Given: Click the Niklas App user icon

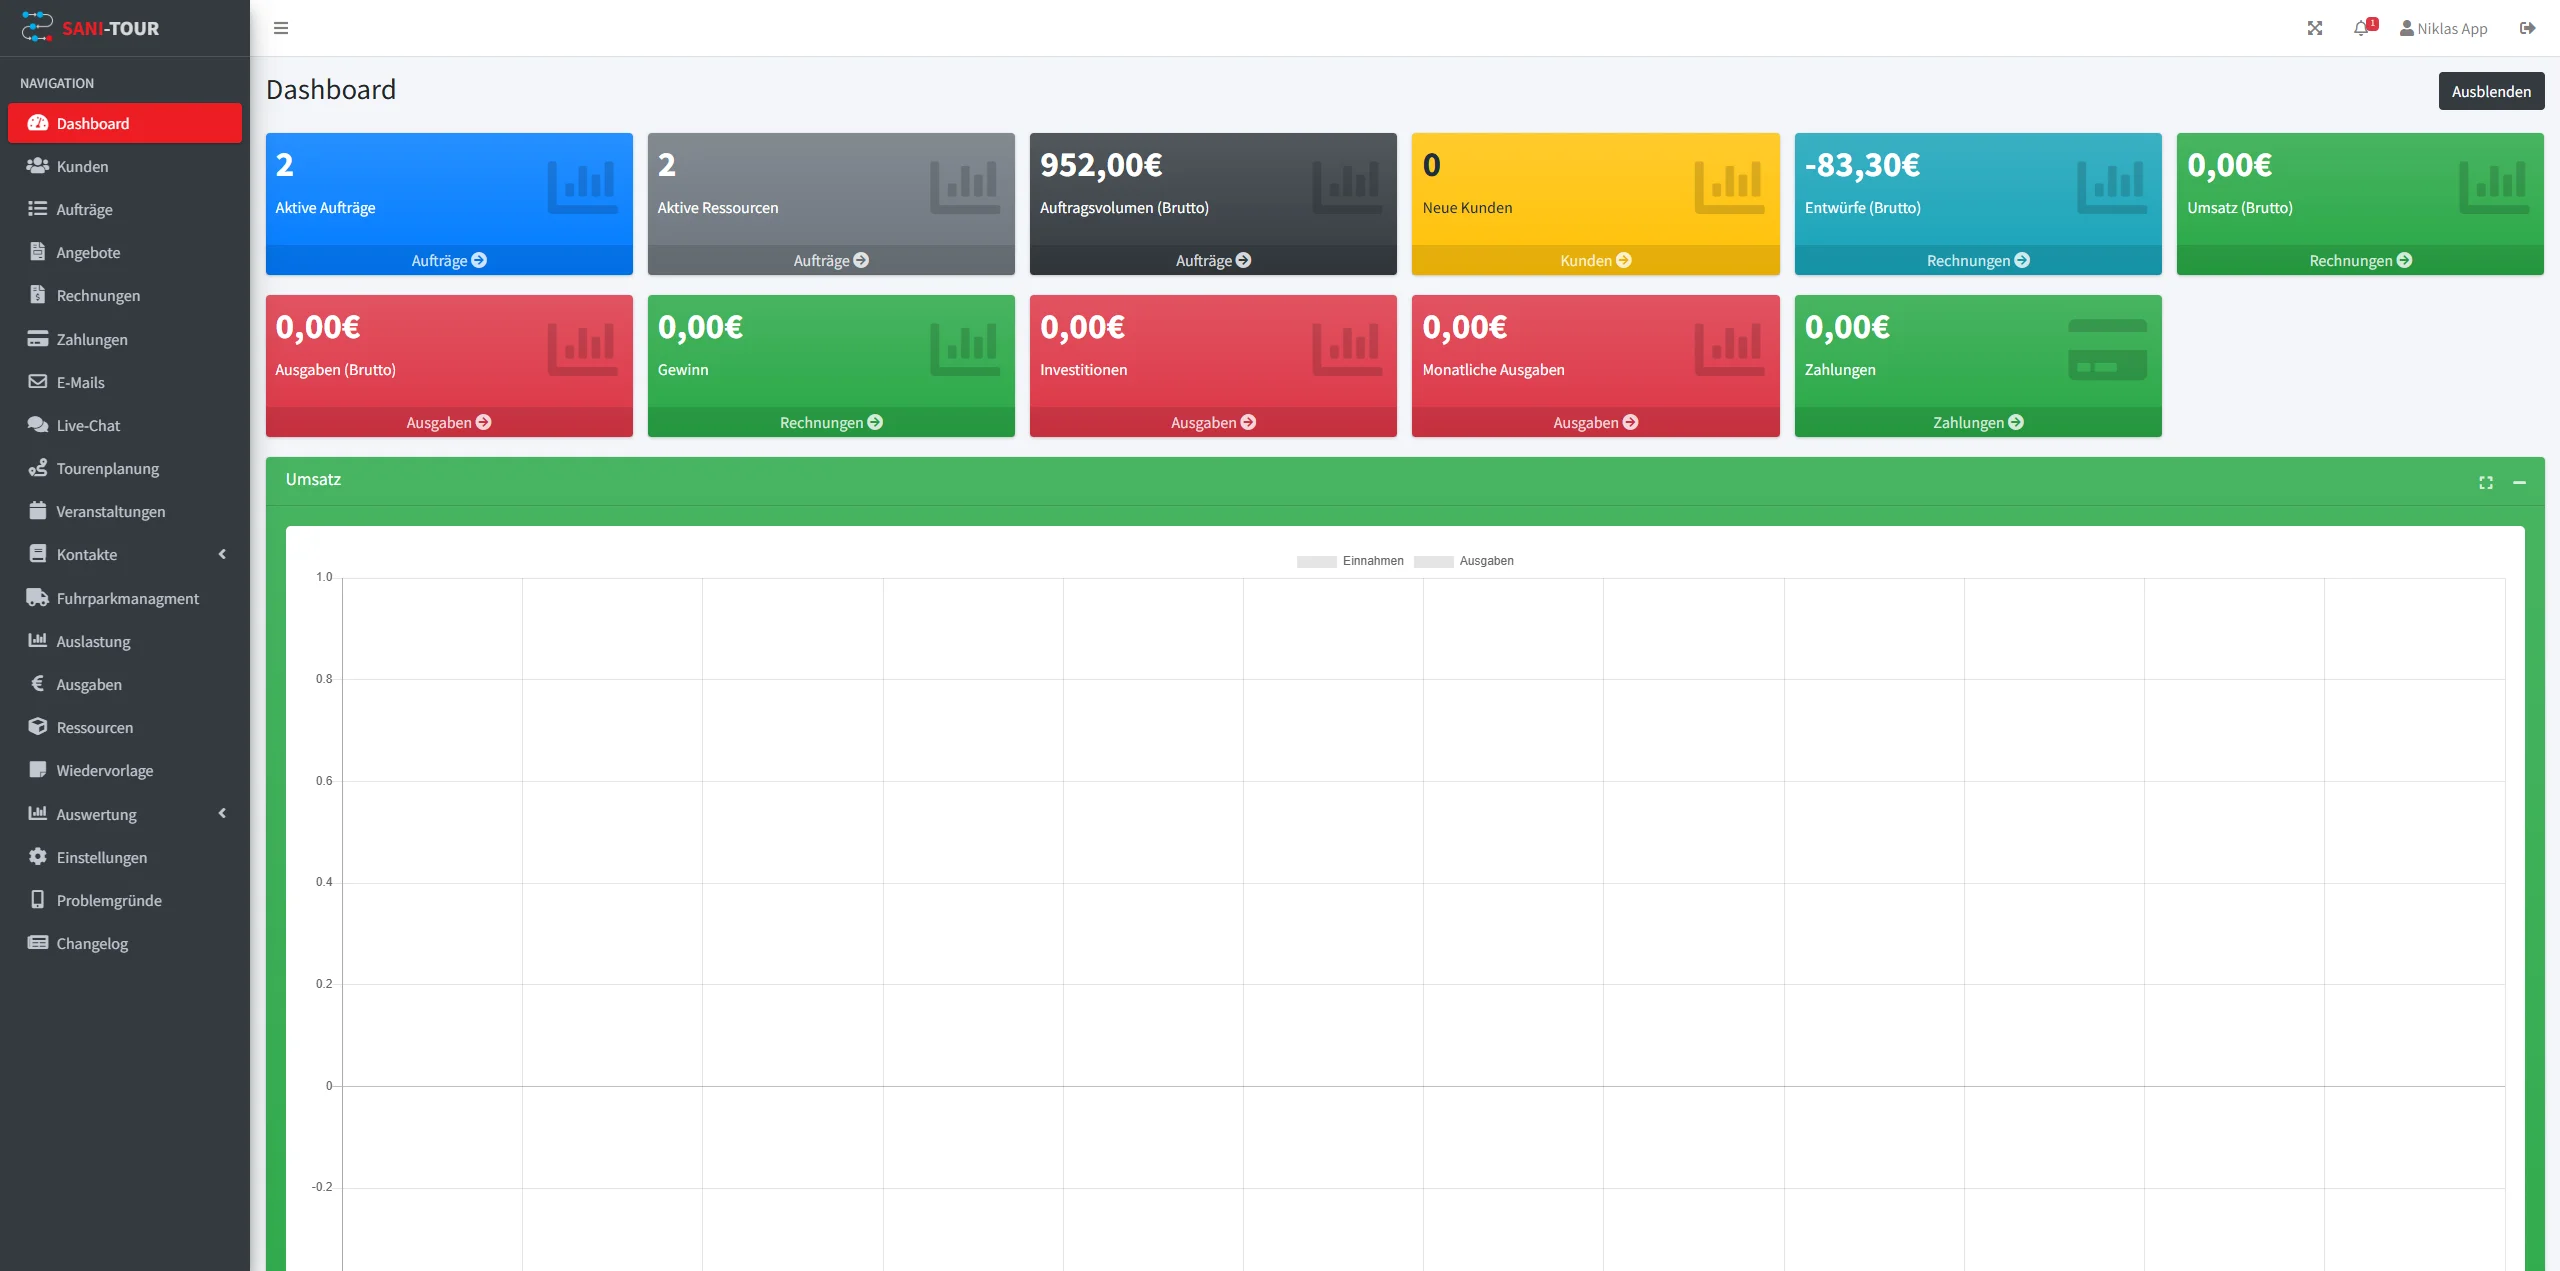Looking at the screenshot, I should pyautogui.click(x=2406, y=28).
